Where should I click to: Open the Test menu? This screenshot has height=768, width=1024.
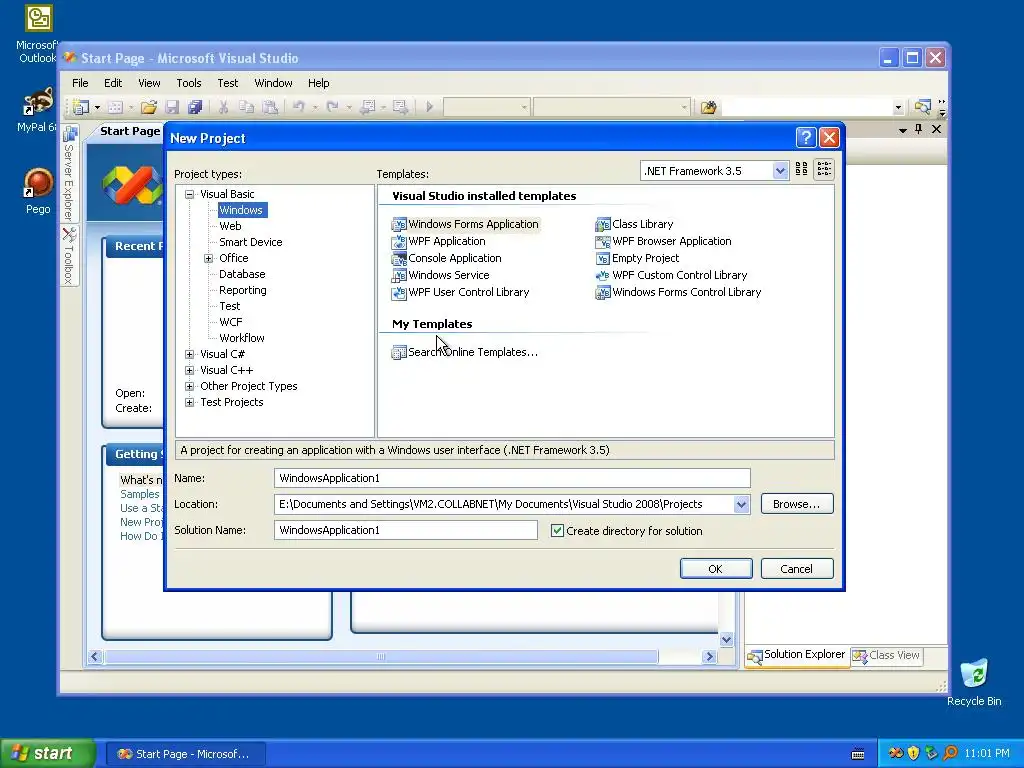point(228,83)
